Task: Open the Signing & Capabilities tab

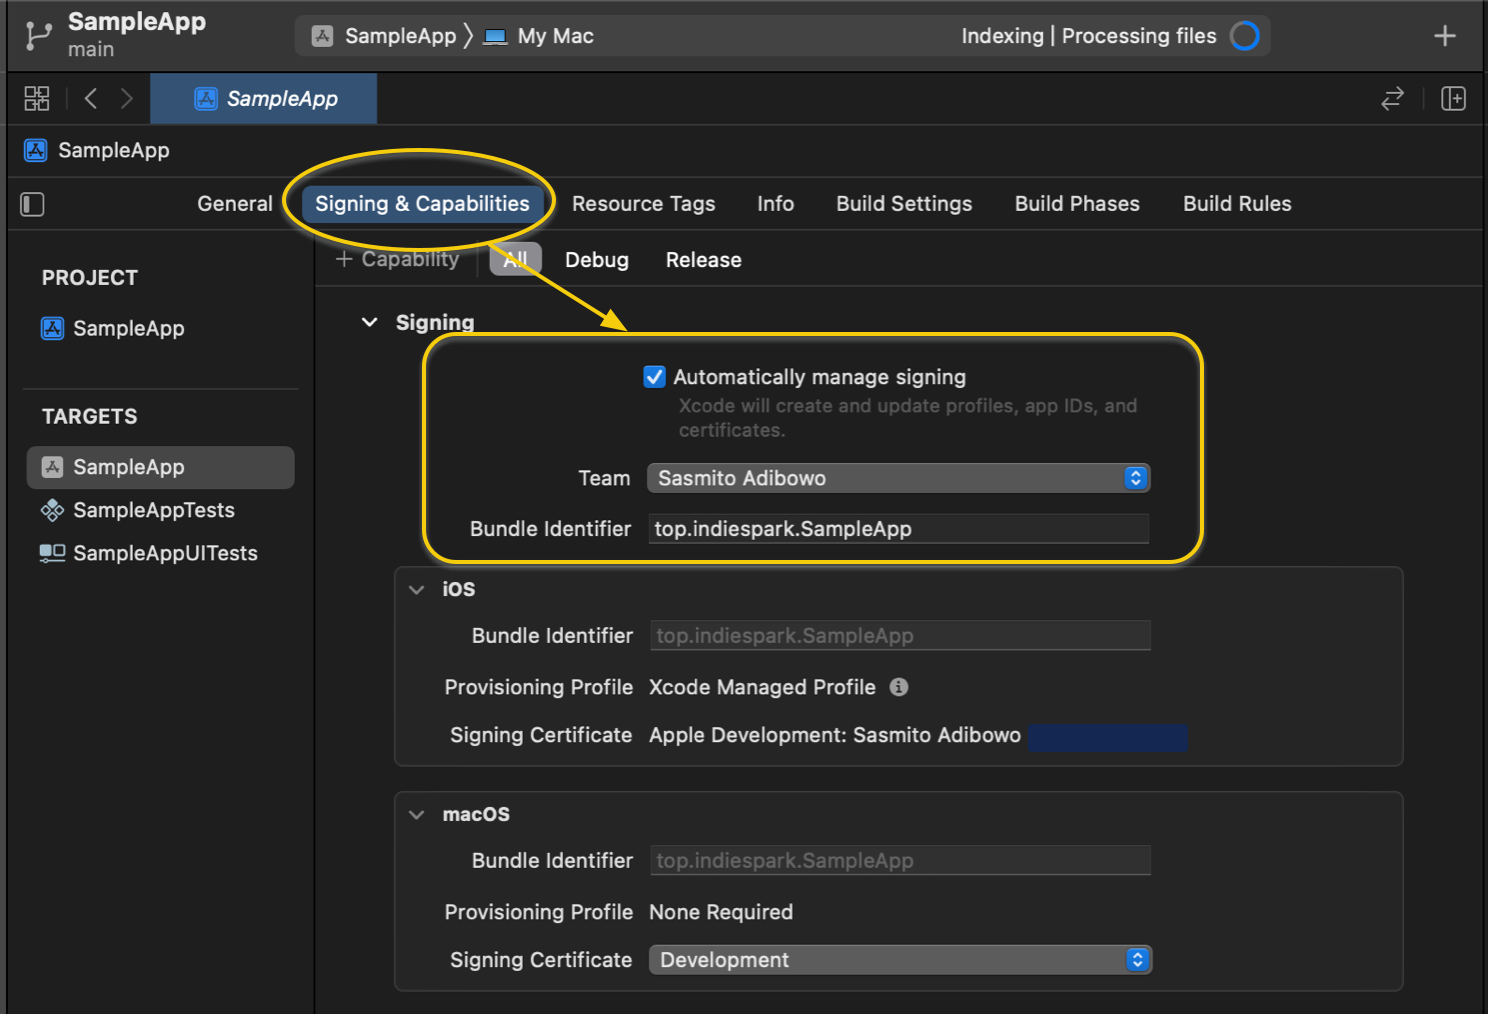Action: (422, 204)
